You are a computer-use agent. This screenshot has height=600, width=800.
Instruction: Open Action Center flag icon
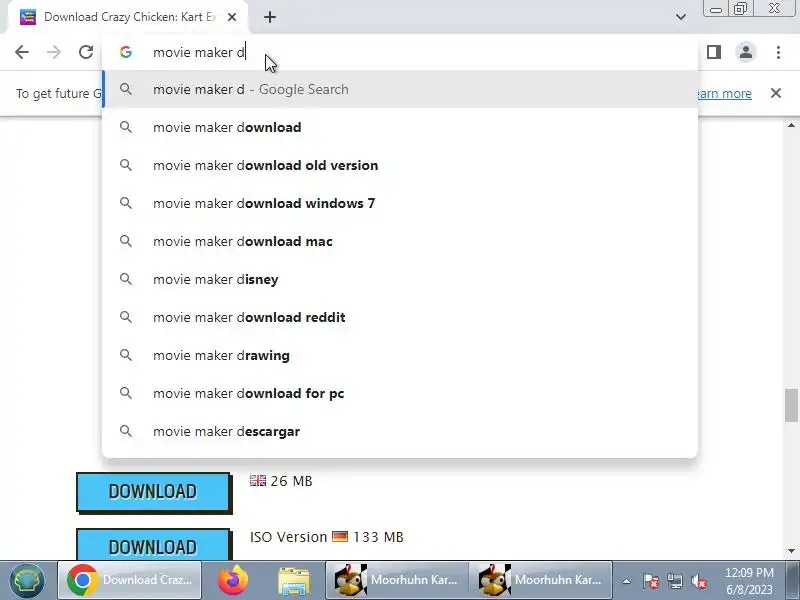pos(651,581)
